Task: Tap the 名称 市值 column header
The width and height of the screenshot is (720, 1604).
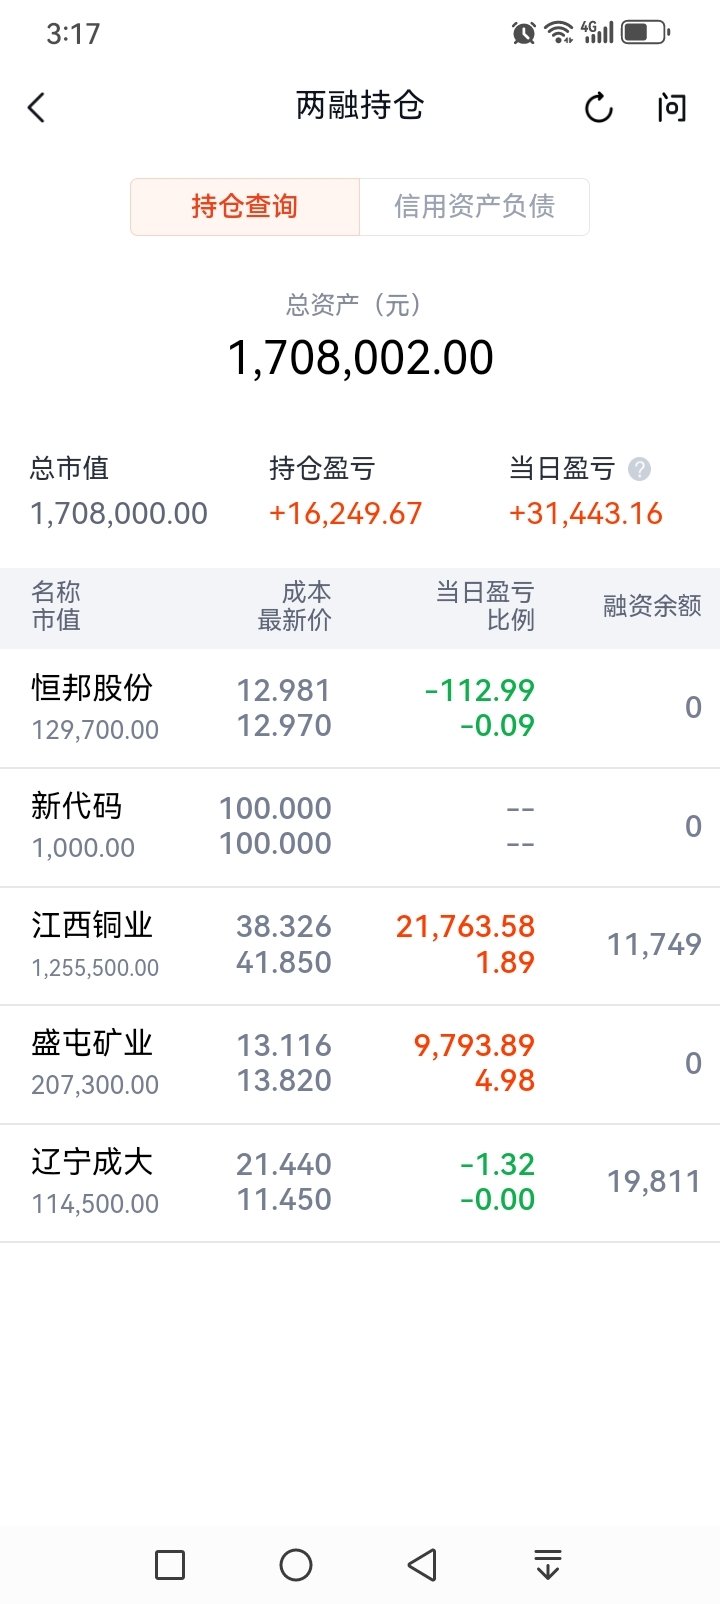Action: [x=56, y=606]
